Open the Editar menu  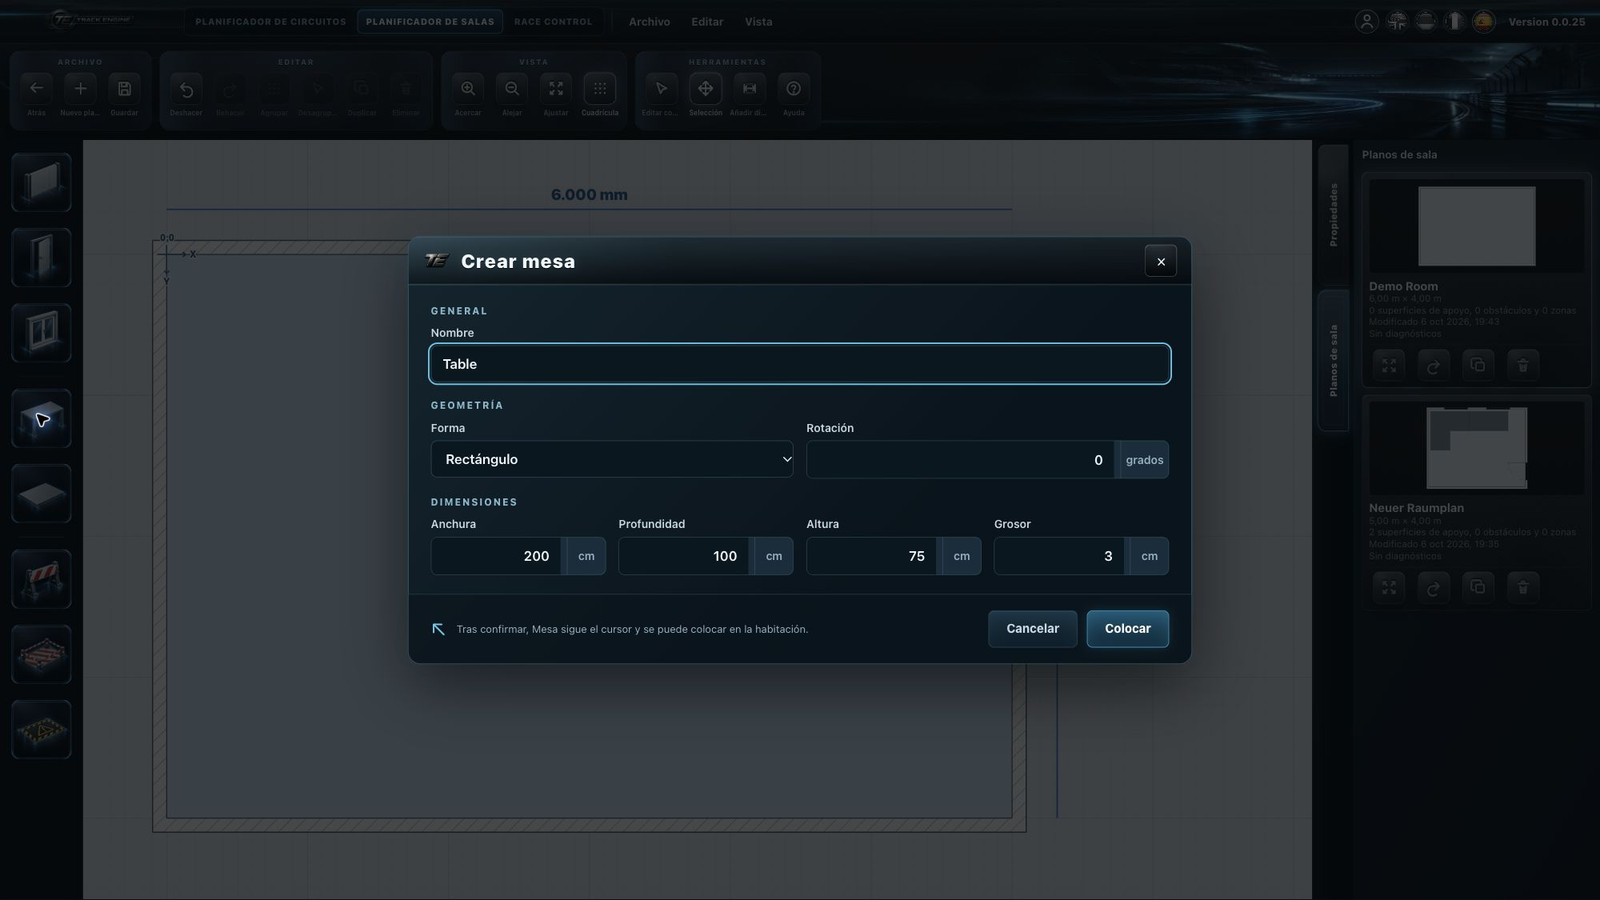pyautogui.click(x=707, y=21)
